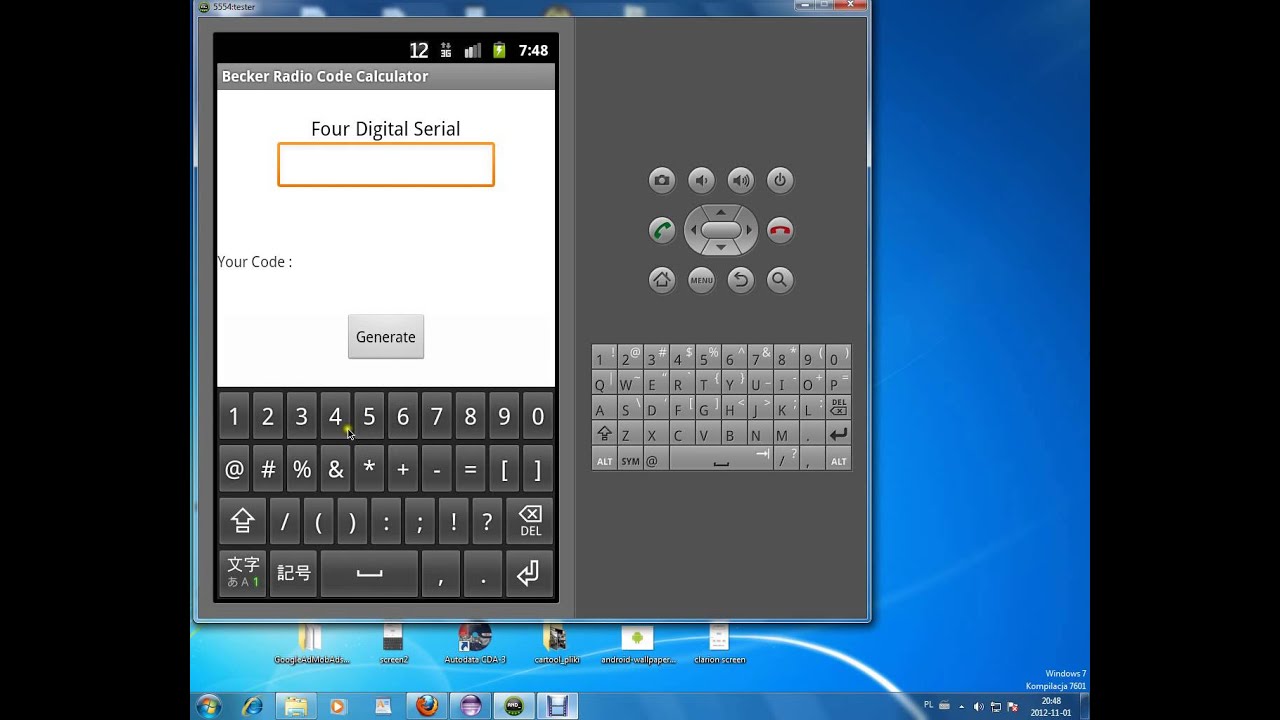The width and height of the screenshot is (1280, 720).
Task: Open Internet Explorer from the taskbar
Action: 253,705
